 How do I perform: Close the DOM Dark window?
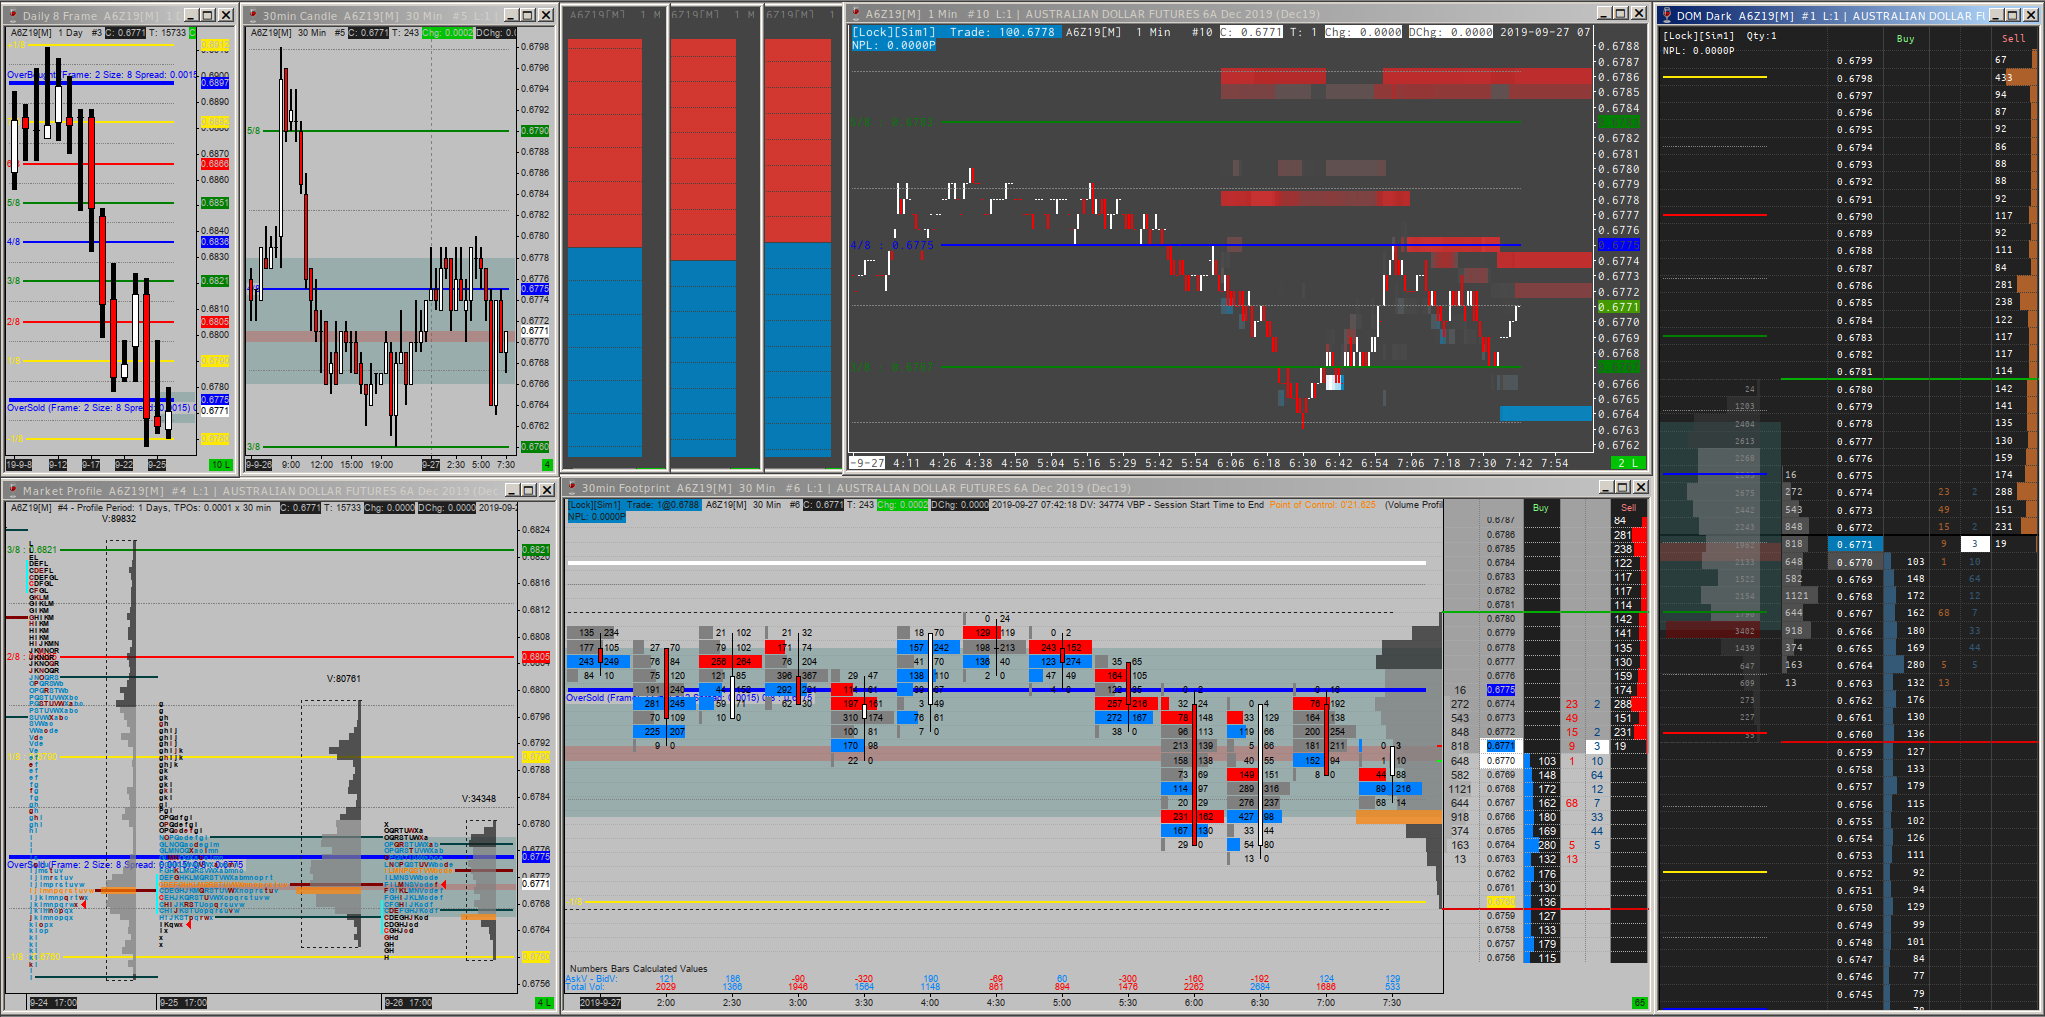tap(2032, 15)
